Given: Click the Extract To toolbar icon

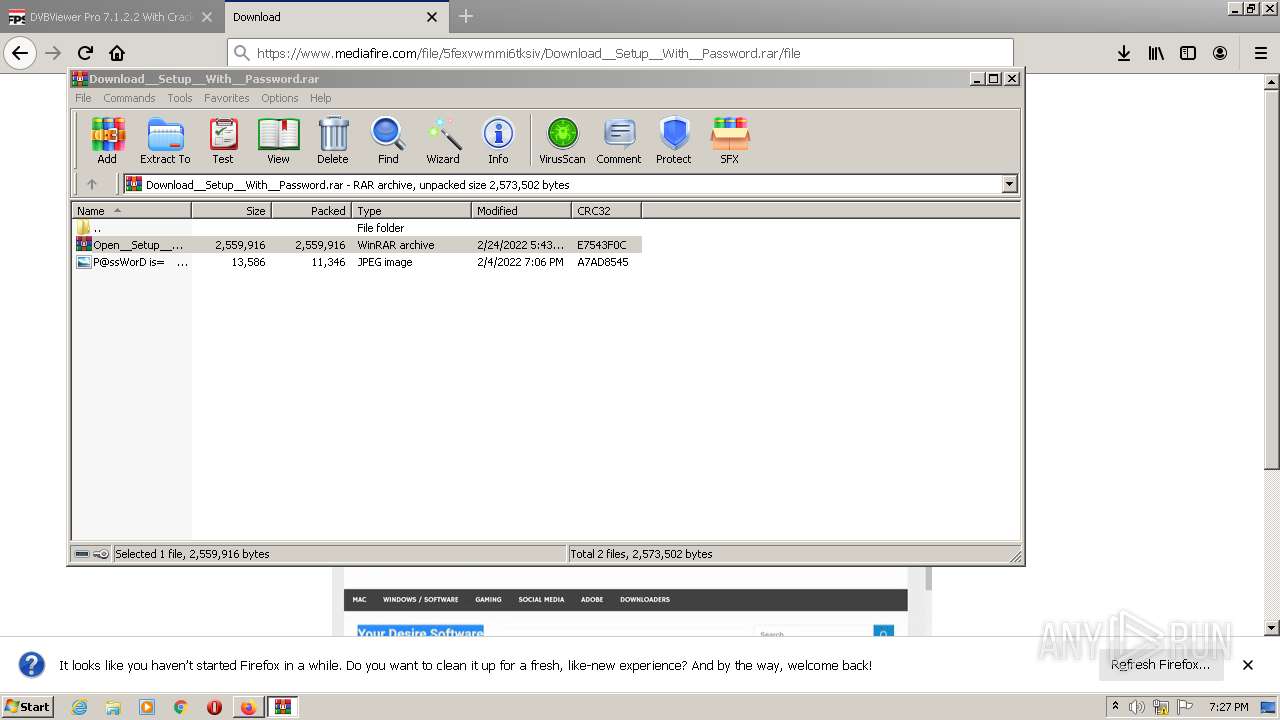Looking at the screenshot, I should click(165, 140).
